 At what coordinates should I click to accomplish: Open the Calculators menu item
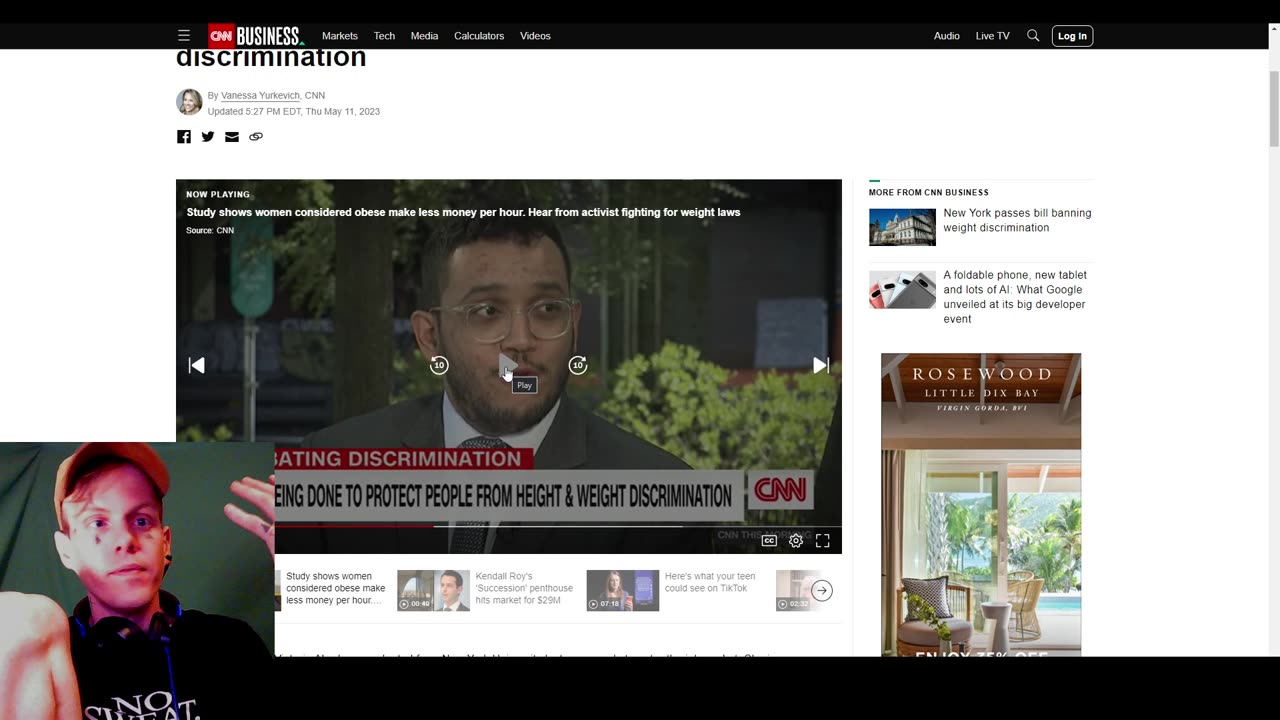(x=479, y=36)
